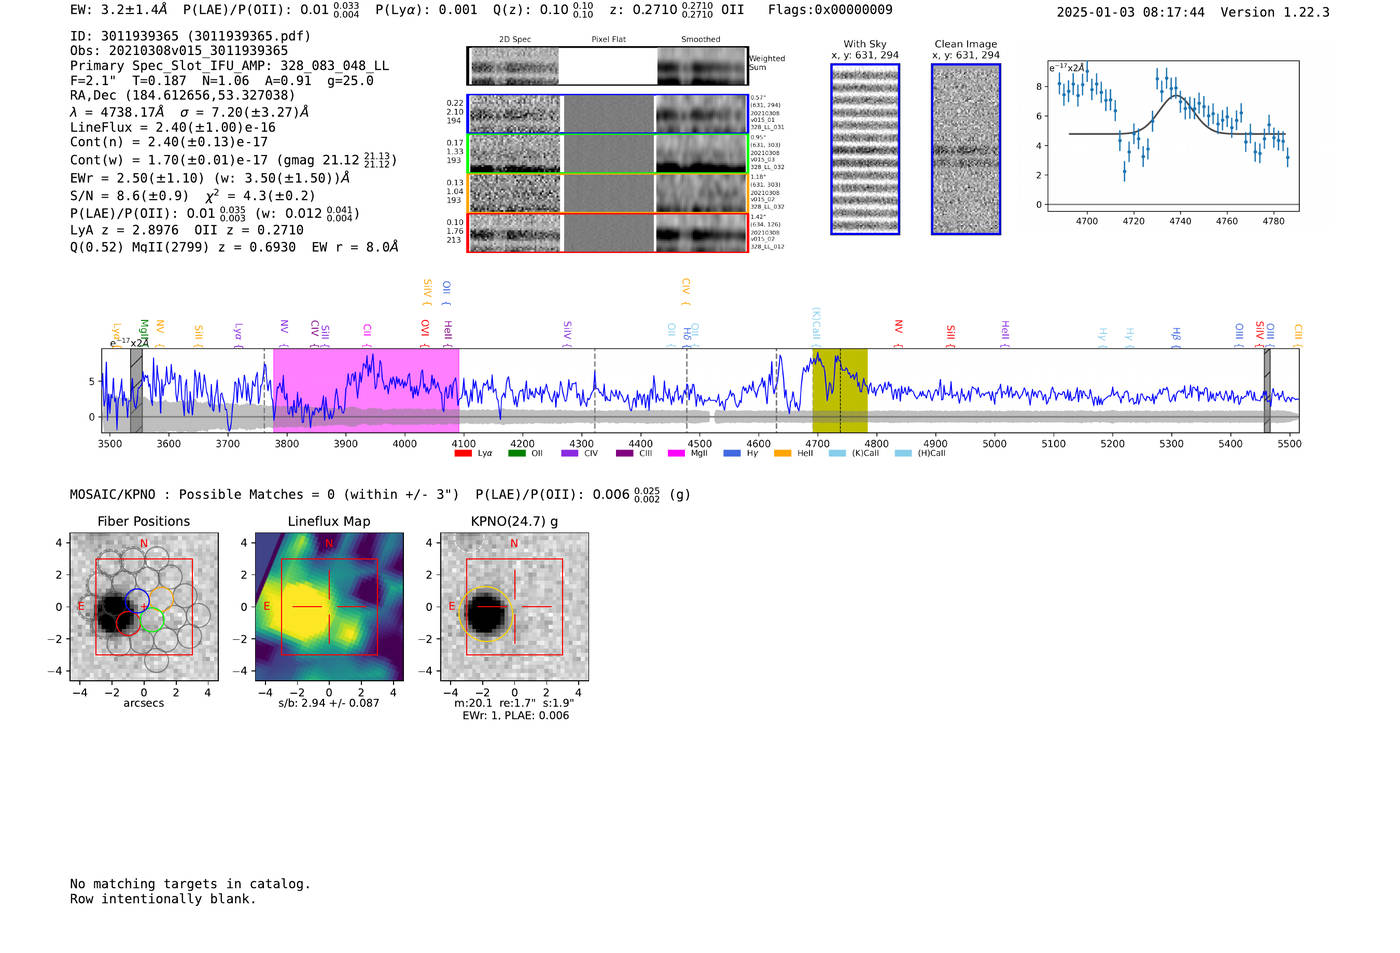This screenshot has width=1400, height=953.
Task: Click the green fiber circle in Fiber Positions
Action: 152,620
